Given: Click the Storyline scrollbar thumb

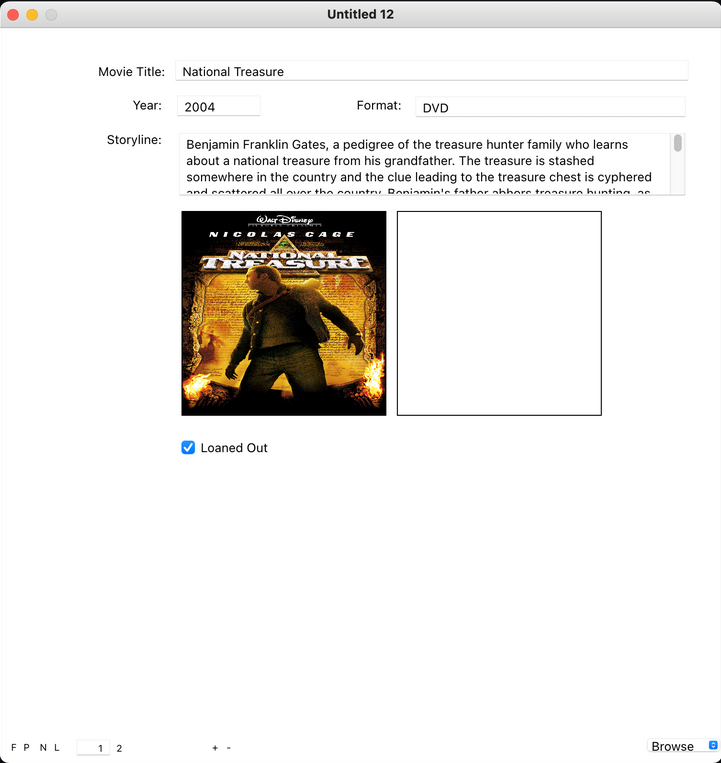Looking at the screenshot, I should click(677, 144).
